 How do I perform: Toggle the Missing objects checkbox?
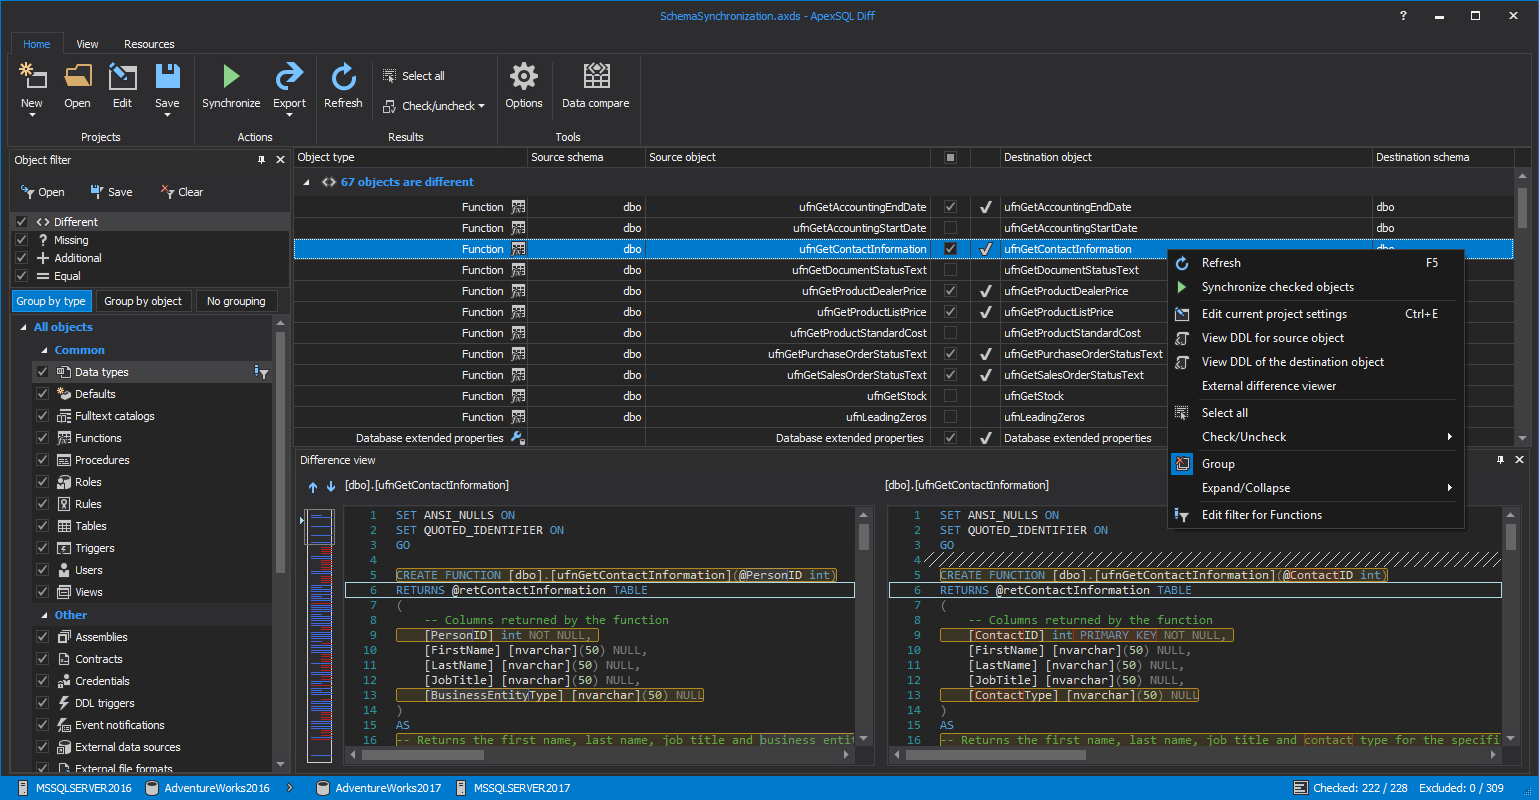coord(22,240)
